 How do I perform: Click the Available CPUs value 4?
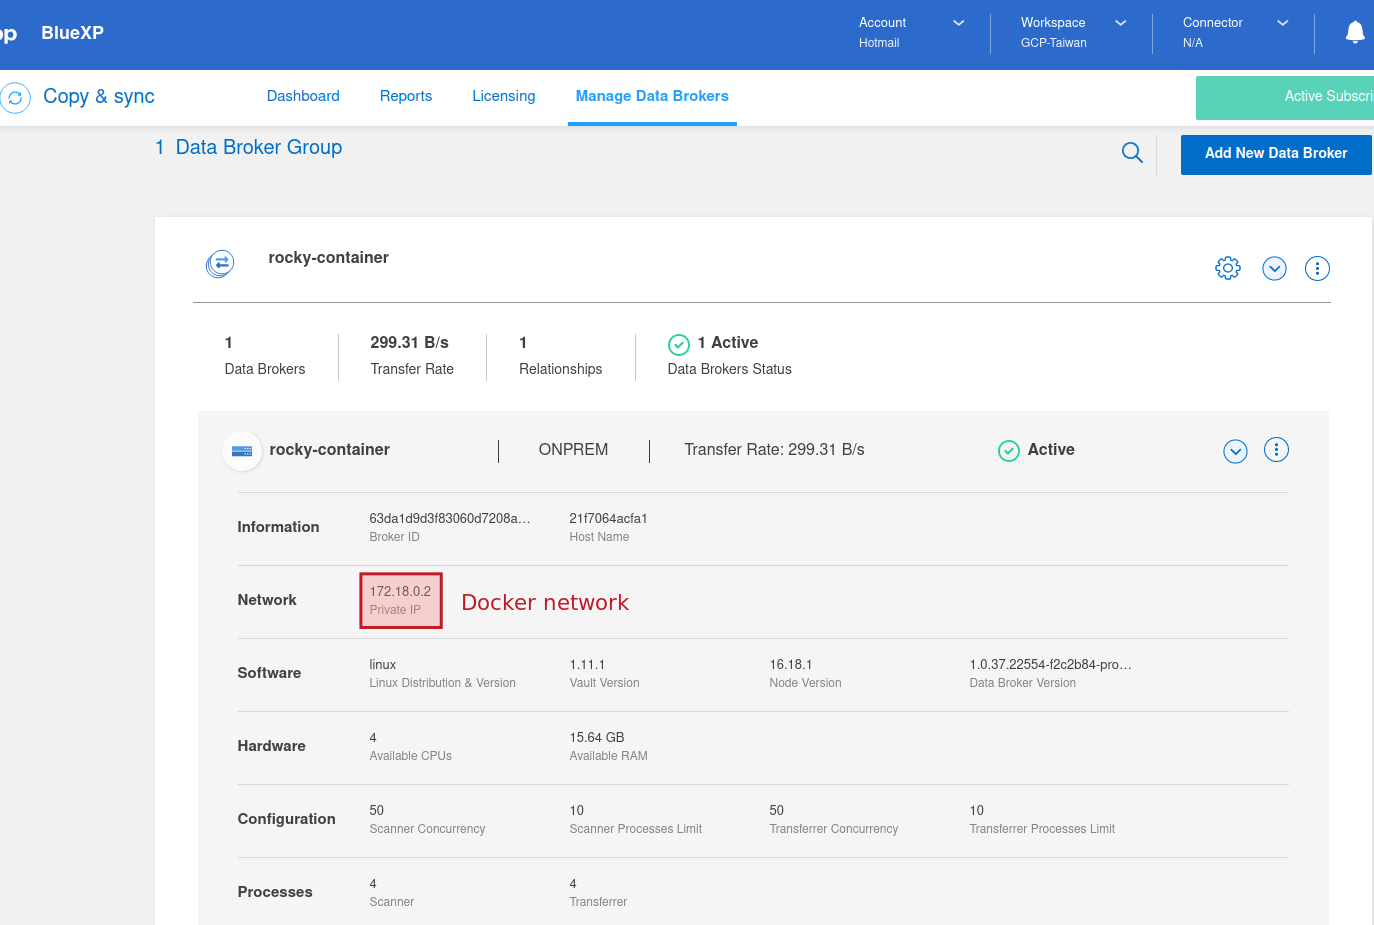pos(373,737)
